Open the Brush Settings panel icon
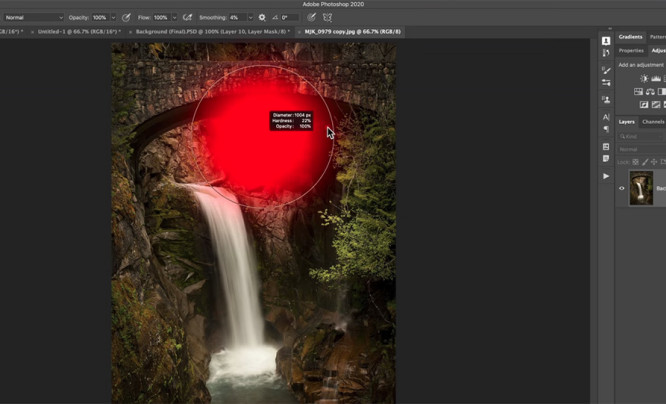Image resolution: width=666 pixels, height=404 pixels. click(x=606, y=82)
